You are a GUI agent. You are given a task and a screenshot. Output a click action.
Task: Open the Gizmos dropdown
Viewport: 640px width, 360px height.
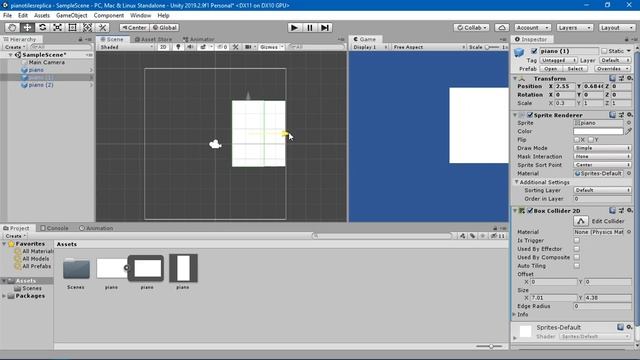[272, 47]
